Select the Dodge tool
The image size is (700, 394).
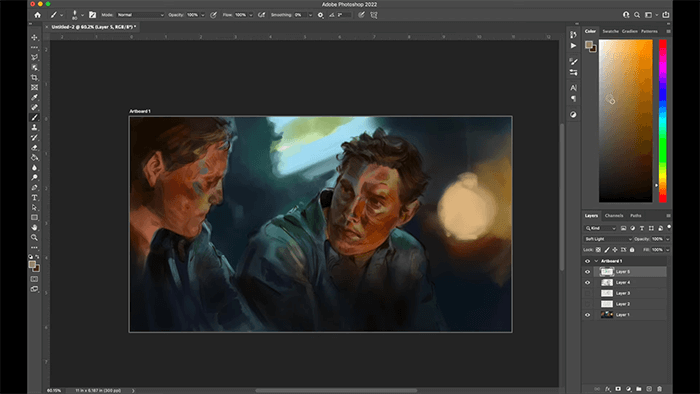tap(34, 178)
